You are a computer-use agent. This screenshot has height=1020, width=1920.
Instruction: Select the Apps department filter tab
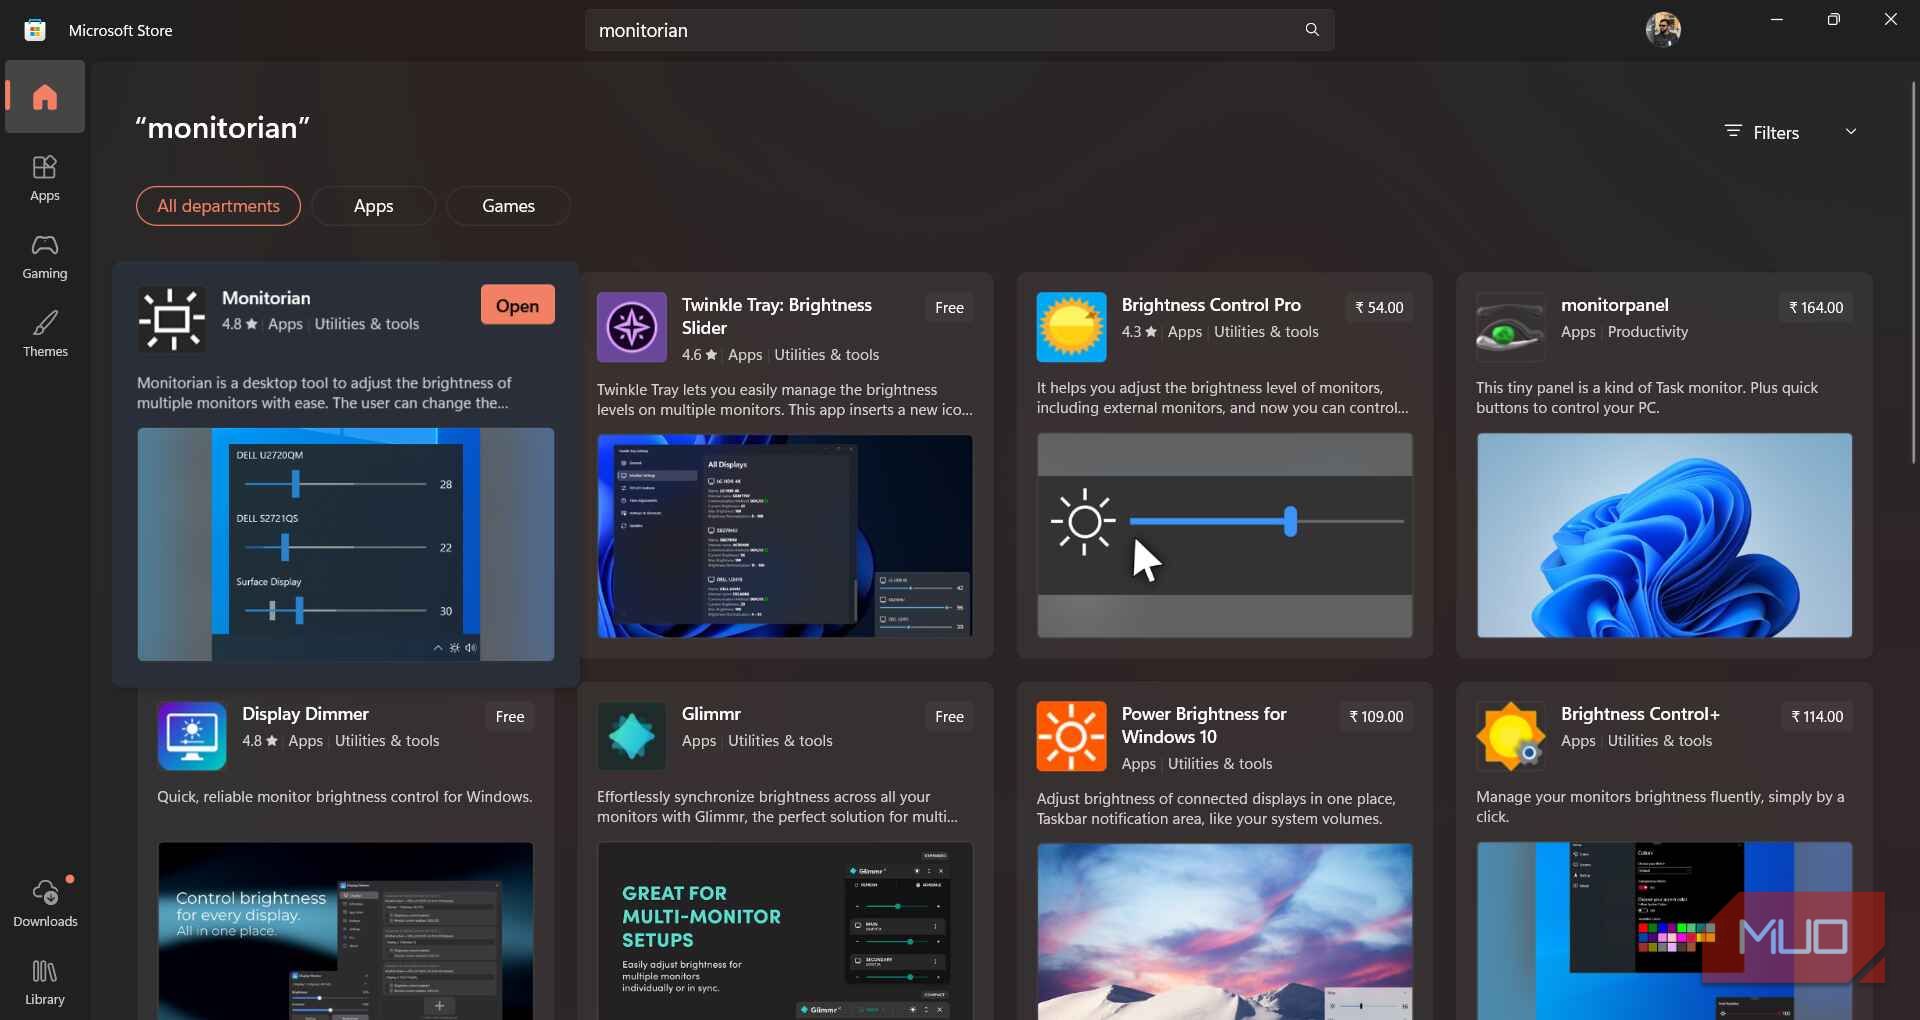(x=373, y=206)
